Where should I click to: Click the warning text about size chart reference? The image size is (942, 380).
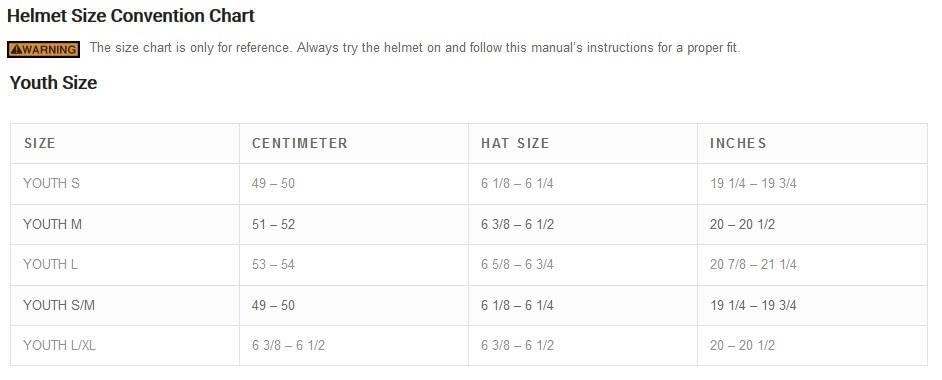(x=415, y=48)
